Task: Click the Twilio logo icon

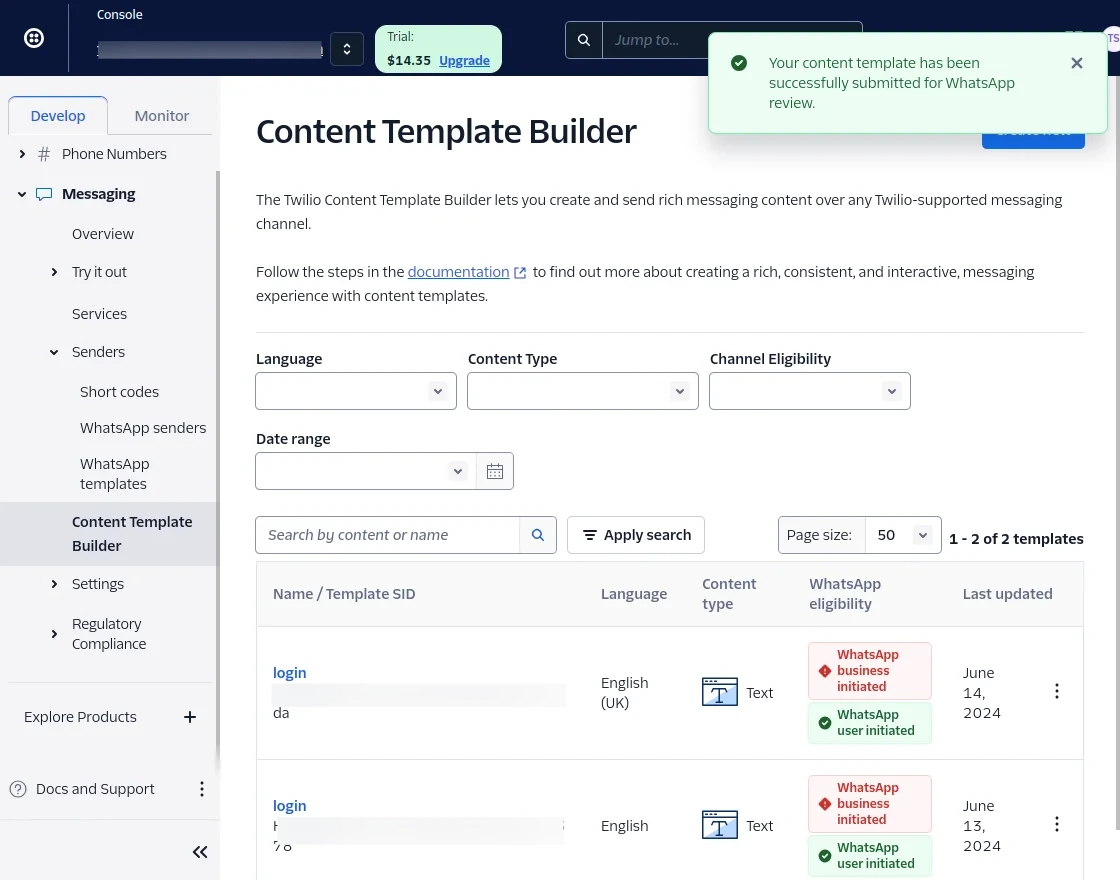Action: pos(33,37)
